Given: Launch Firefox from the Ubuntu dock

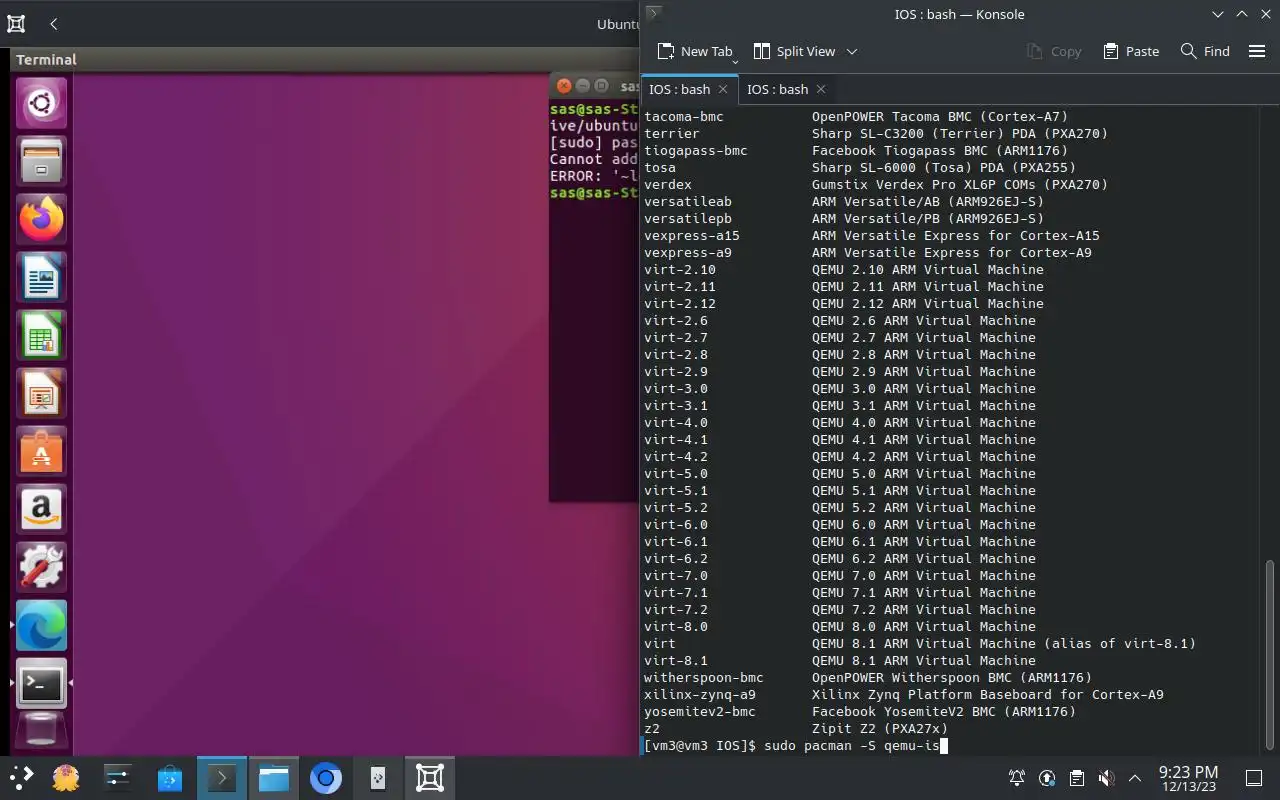Looking at the screenshot, I should [41, 218].
